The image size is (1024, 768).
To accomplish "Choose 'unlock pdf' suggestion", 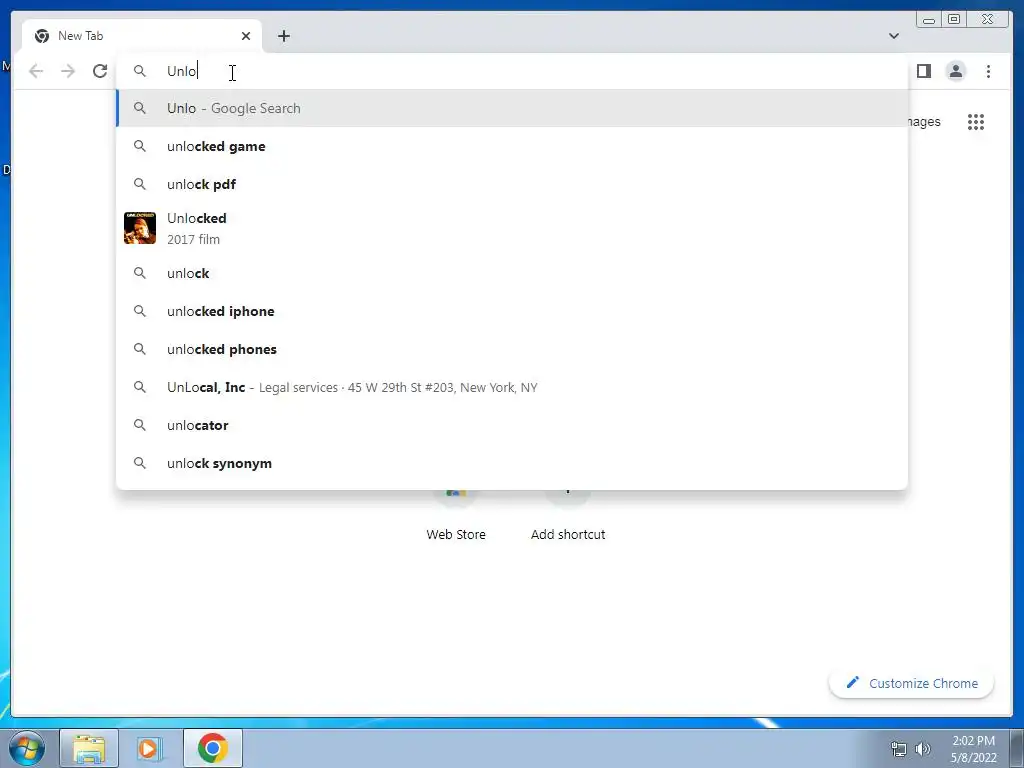I will tap(512, 184).
